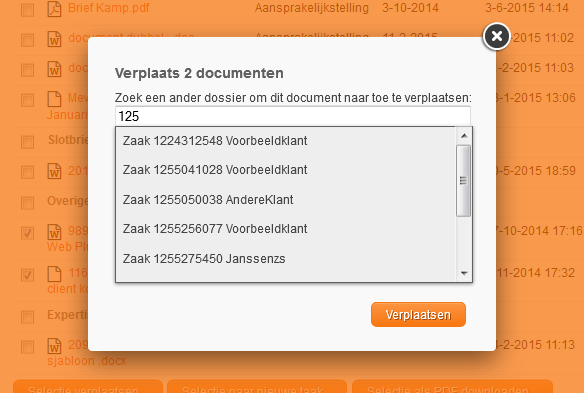The height and width of the screenshot is (393, 584).
Task: Click the dossier list scroll up arrow
Action: 464,136
